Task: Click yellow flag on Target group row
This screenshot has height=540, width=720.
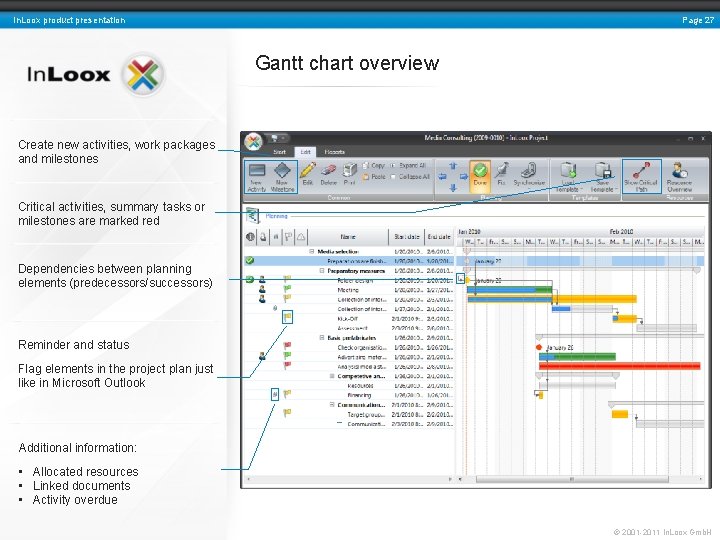Action: 287,413
